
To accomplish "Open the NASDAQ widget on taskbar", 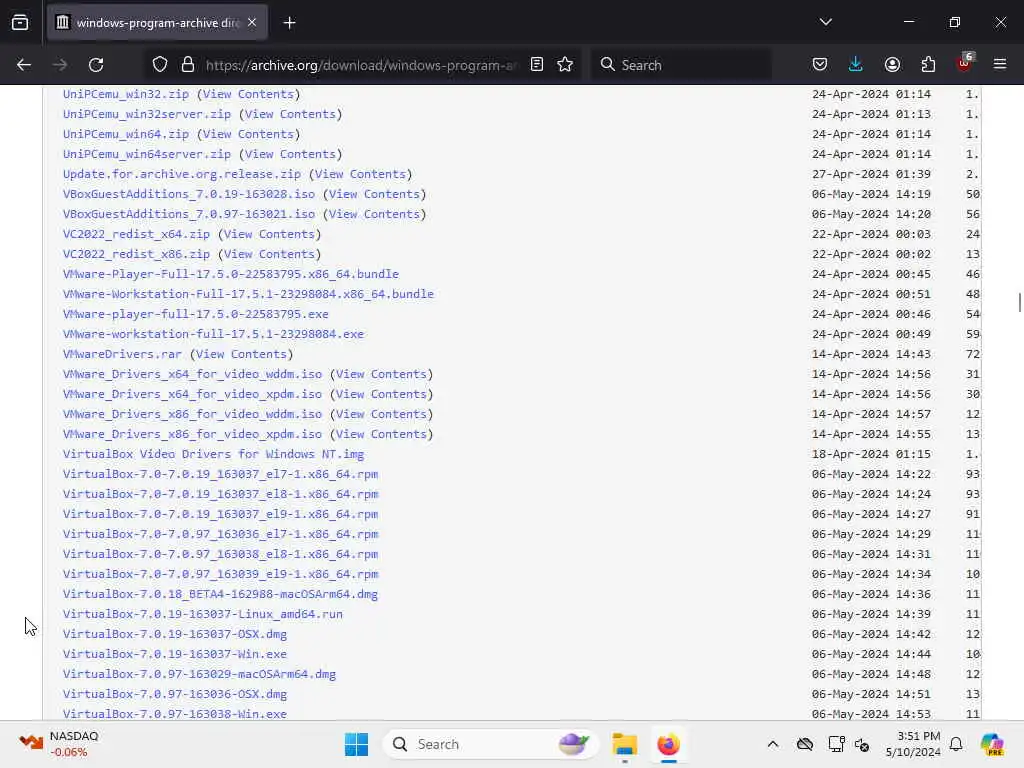I will (59, 744).
